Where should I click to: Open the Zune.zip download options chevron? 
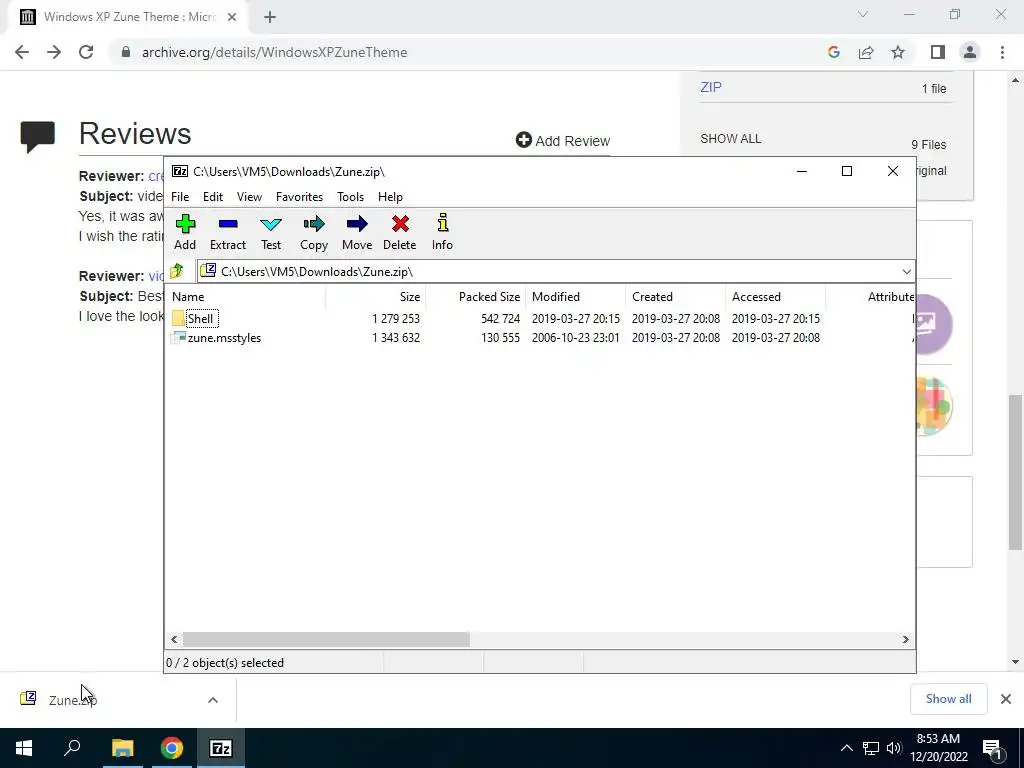[x=213, y=700]
